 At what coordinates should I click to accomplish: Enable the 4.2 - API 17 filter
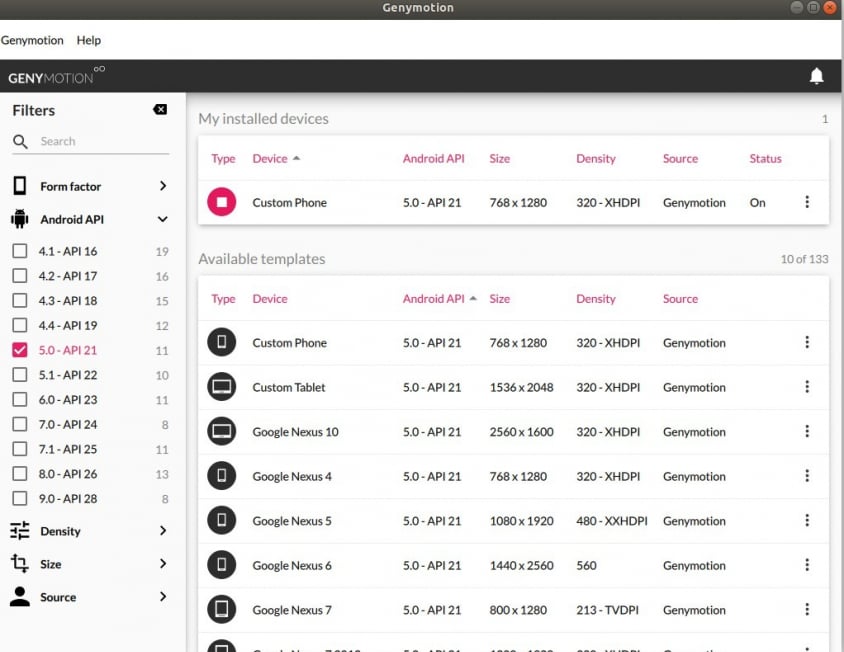click(x=20, y=276)
